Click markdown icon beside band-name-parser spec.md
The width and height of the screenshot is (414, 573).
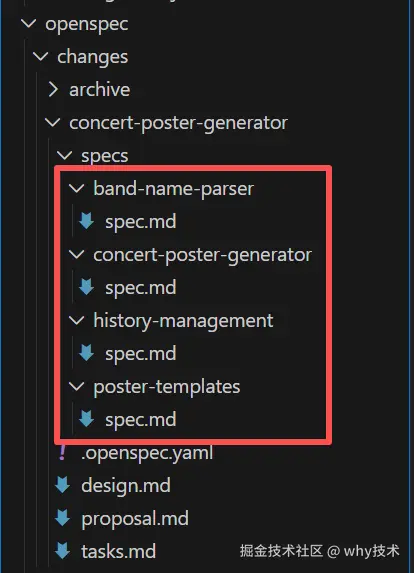87,221
